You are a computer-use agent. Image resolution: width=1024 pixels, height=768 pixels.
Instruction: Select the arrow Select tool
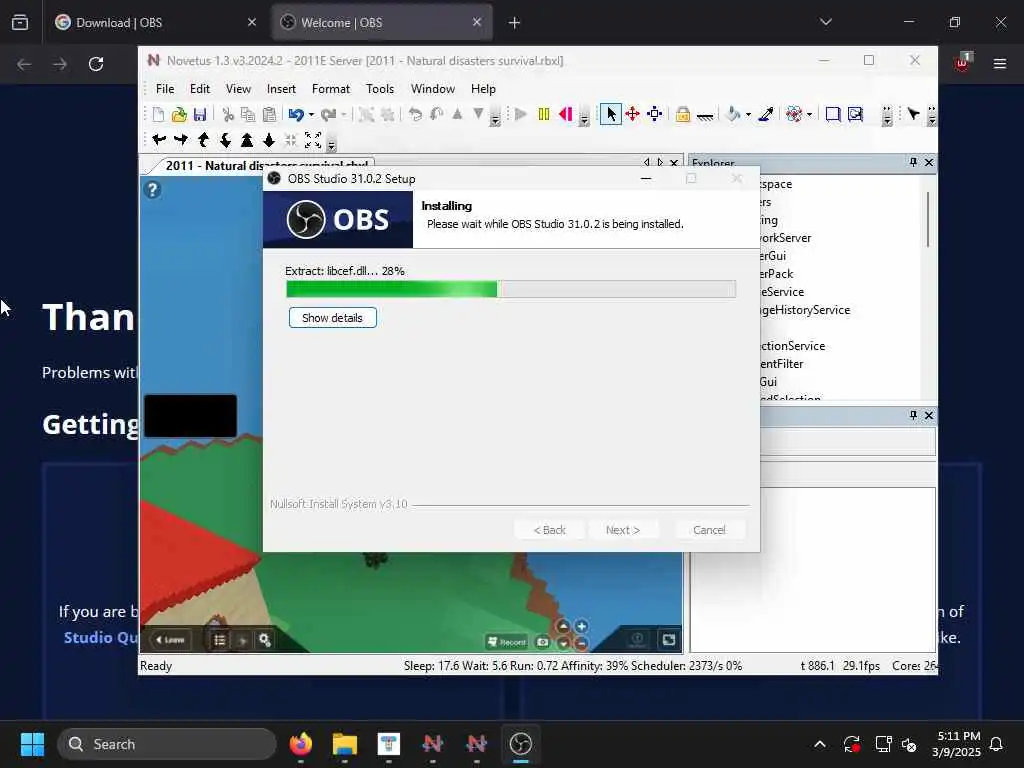coord(611,114)
